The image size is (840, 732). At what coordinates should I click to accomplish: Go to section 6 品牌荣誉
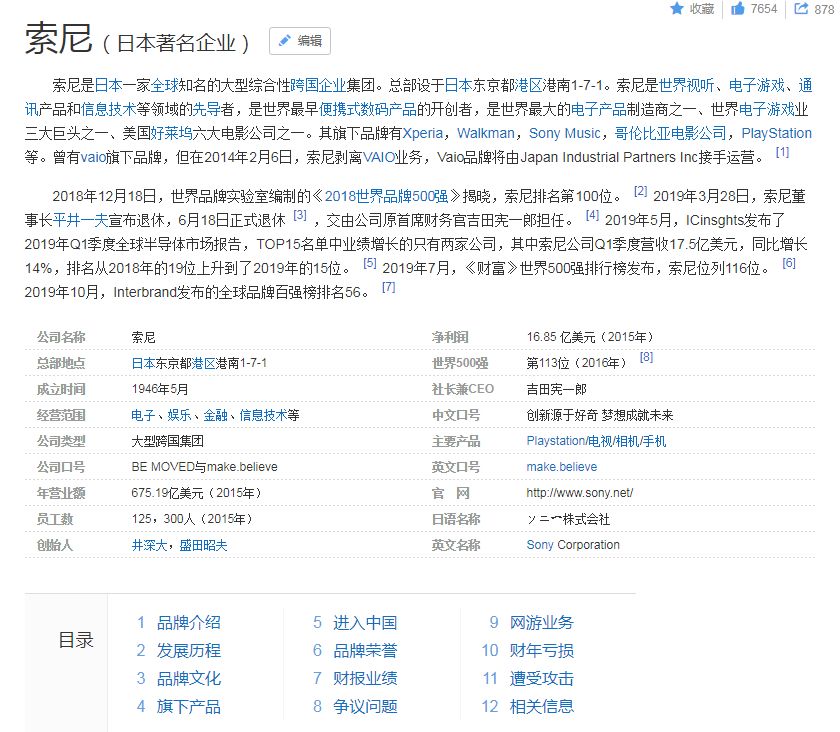[x=365, y=651]
